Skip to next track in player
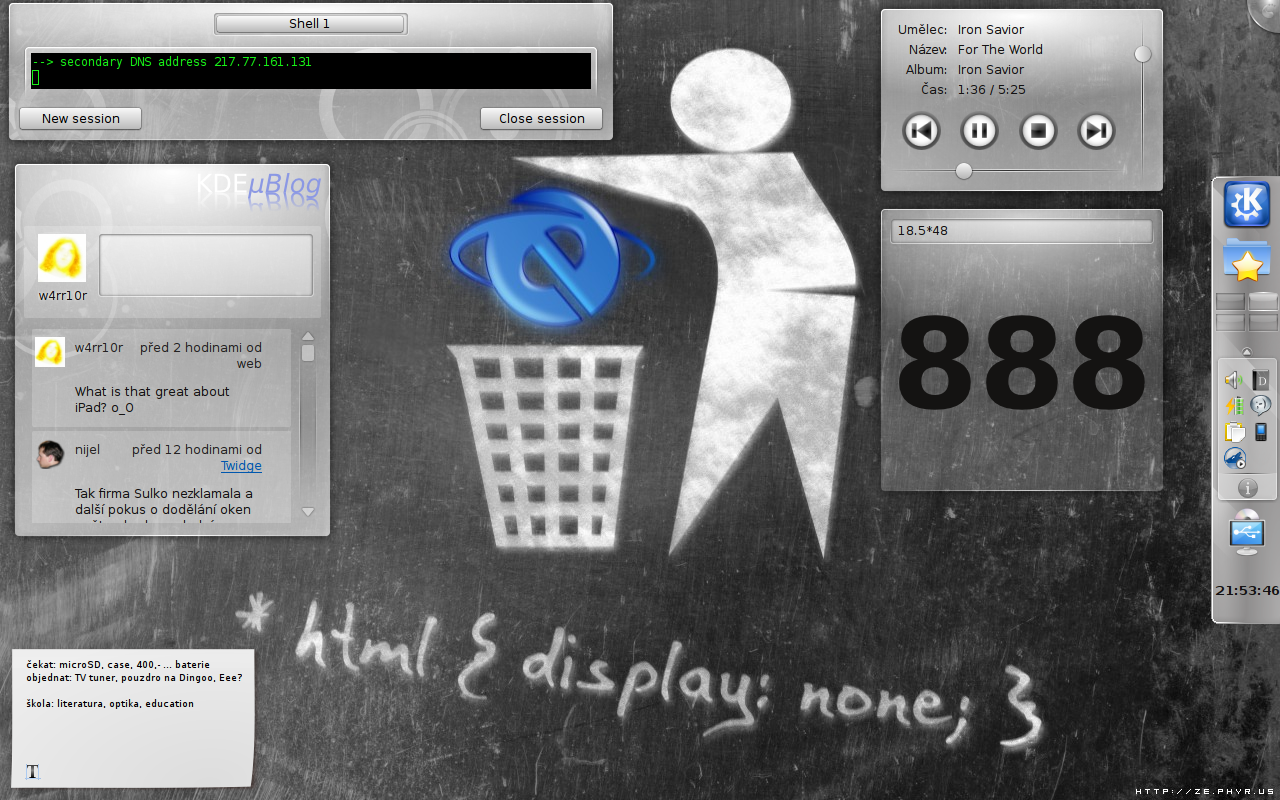Image resolution: width=1280 pixels, height=800 pixels. (x=1096, y=130)
